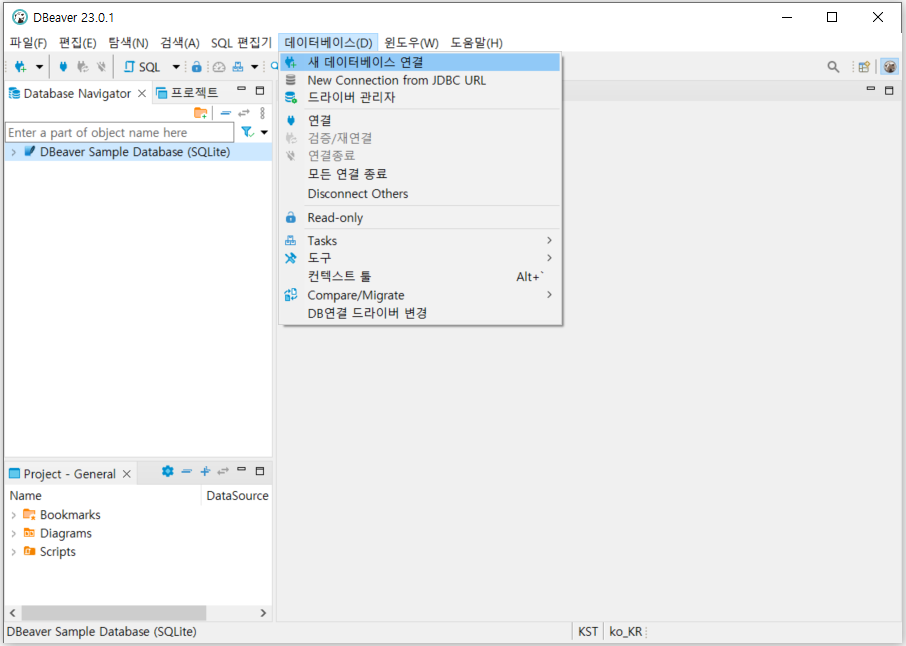This screenshot has width=906, height=646.
Task: Toggle link with editor in Database Navigator
Action: click(x=244, y=113)
